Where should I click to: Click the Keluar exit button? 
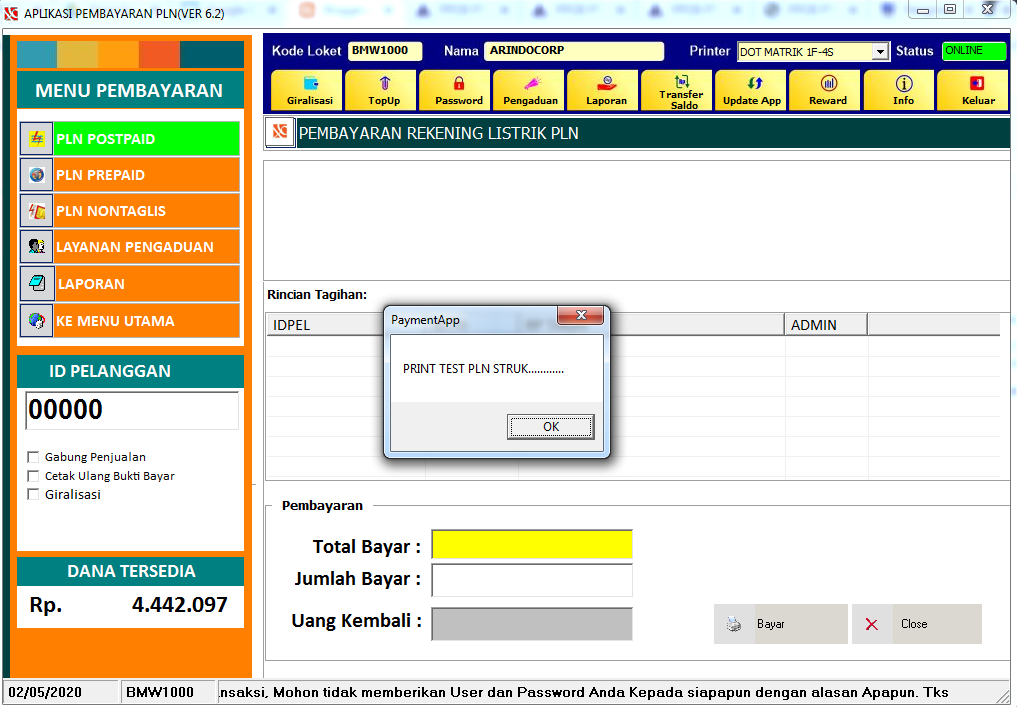974,90
